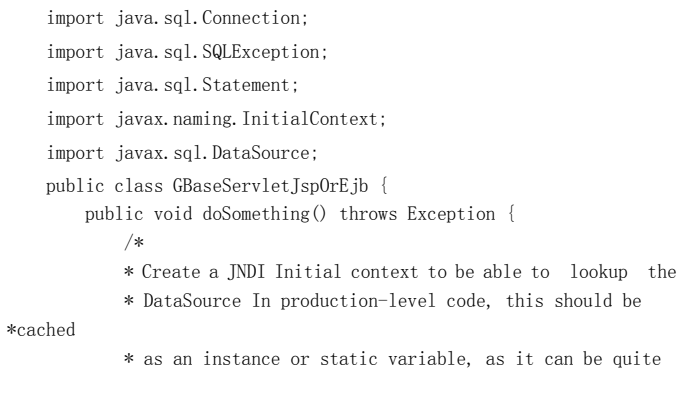Click the comment opener /*
The width and height of the screenshot is (682, 394).
[x=134, y=242]
